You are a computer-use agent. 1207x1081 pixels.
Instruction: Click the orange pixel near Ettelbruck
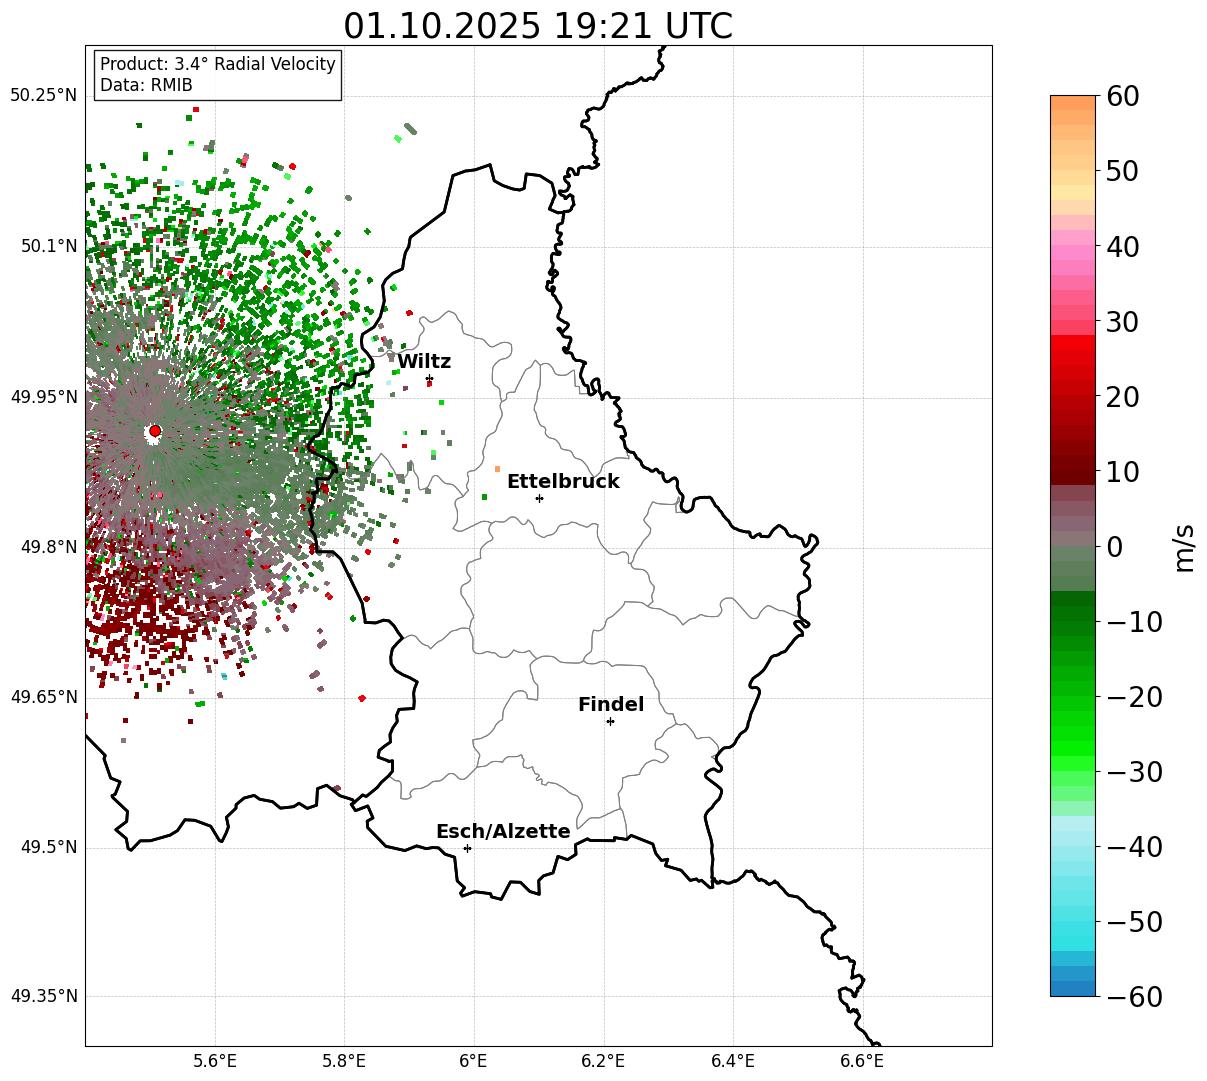pyautogui.click(x=497, y=468)
